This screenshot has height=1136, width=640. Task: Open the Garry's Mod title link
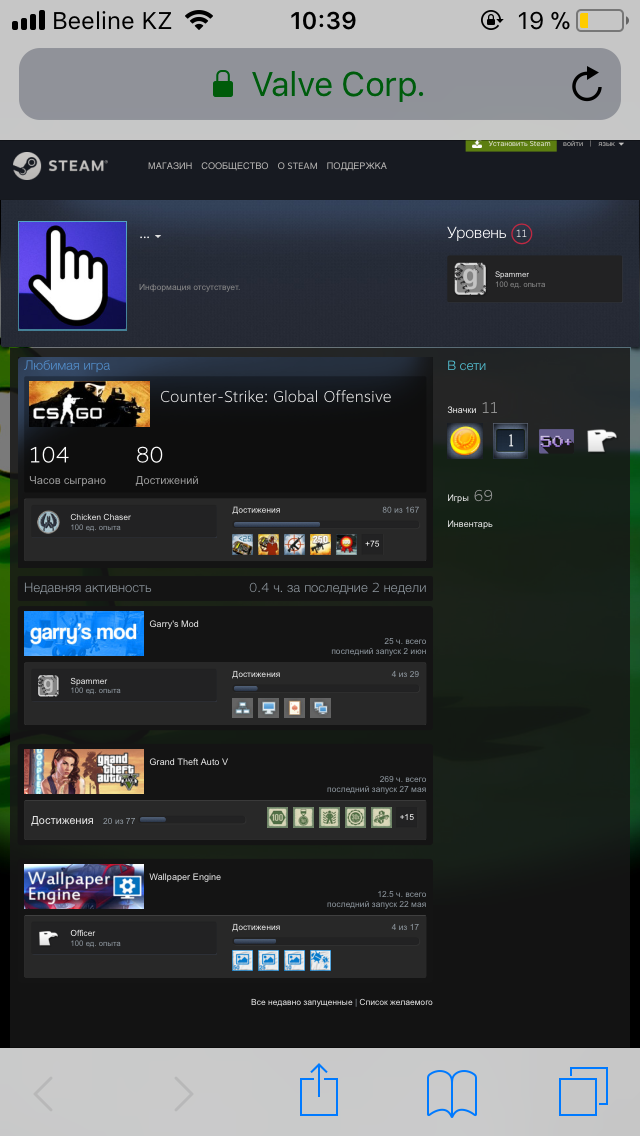[174, 624]
